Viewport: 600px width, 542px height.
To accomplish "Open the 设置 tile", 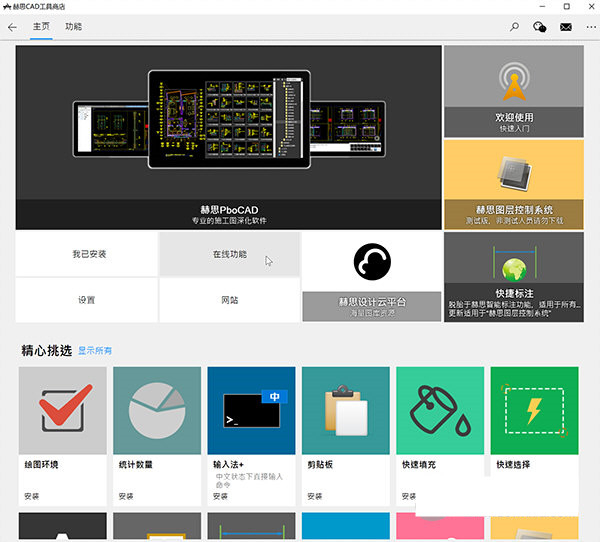I will point(87,300).
